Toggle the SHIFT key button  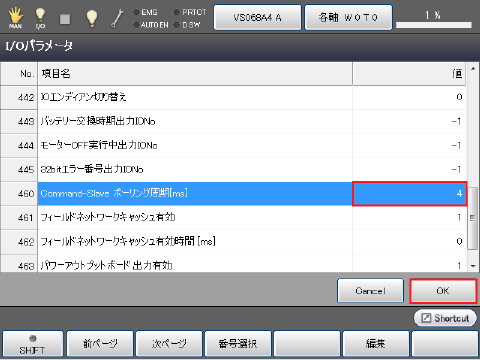point(32,344)
